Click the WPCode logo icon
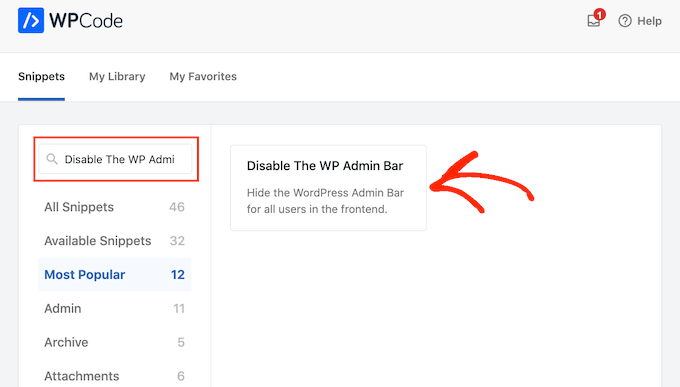The width and height of the screenshot is (680, 387). (x=31, y=20)
